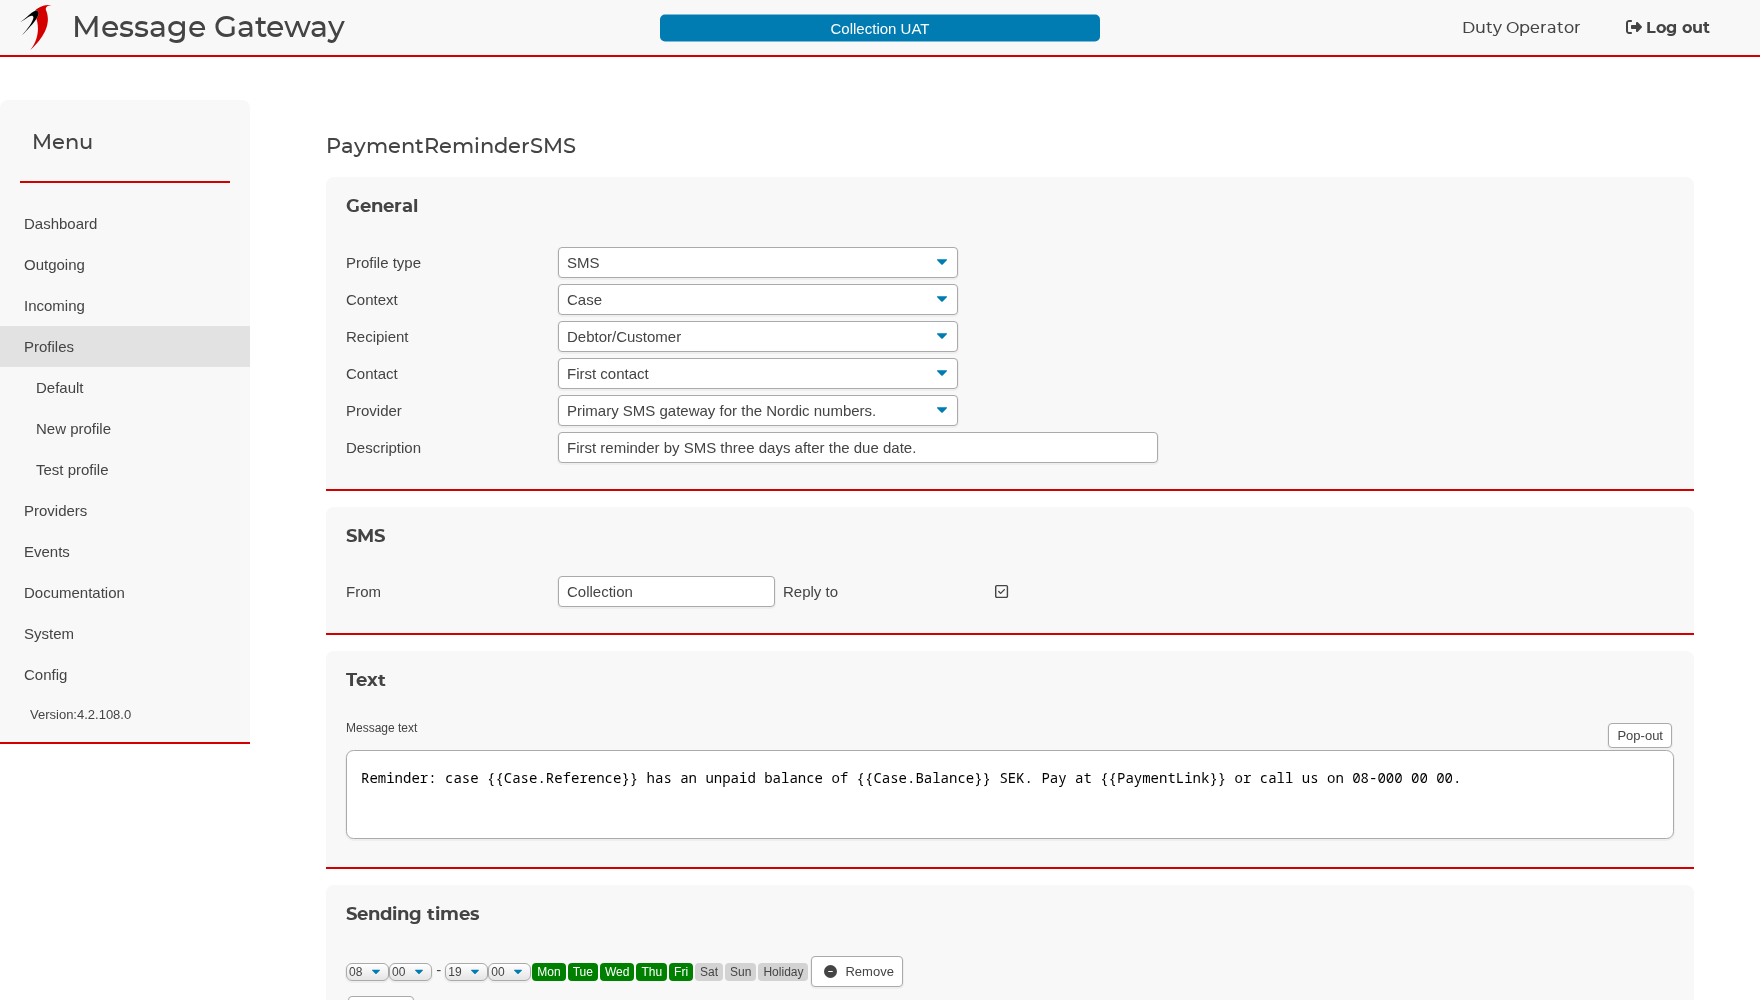This screenshot has height=1000, width=1760.
Task: Open the Config menu item
Action: 125,675
